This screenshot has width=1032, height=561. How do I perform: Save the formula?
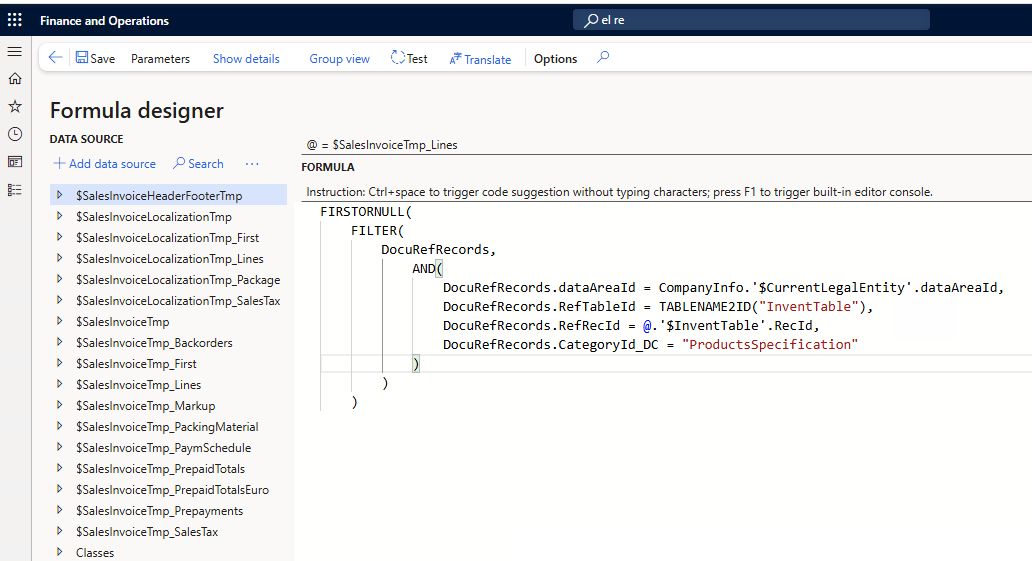(95, 59)
